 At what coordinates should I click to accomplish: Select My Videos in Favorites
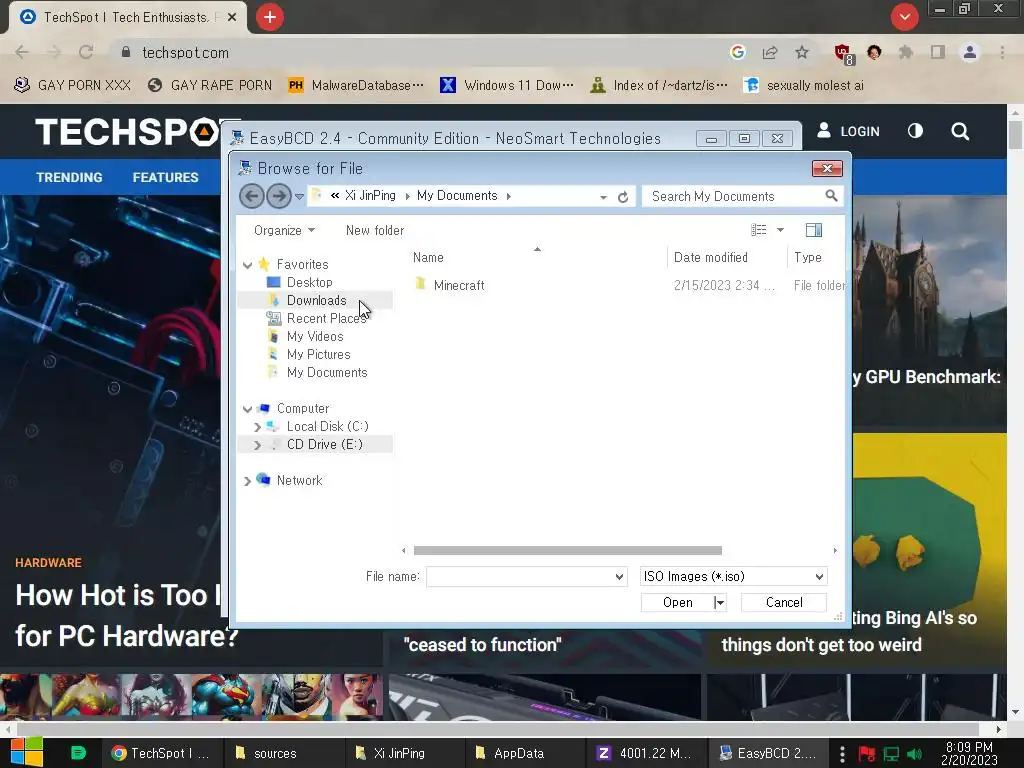[315, 336]
